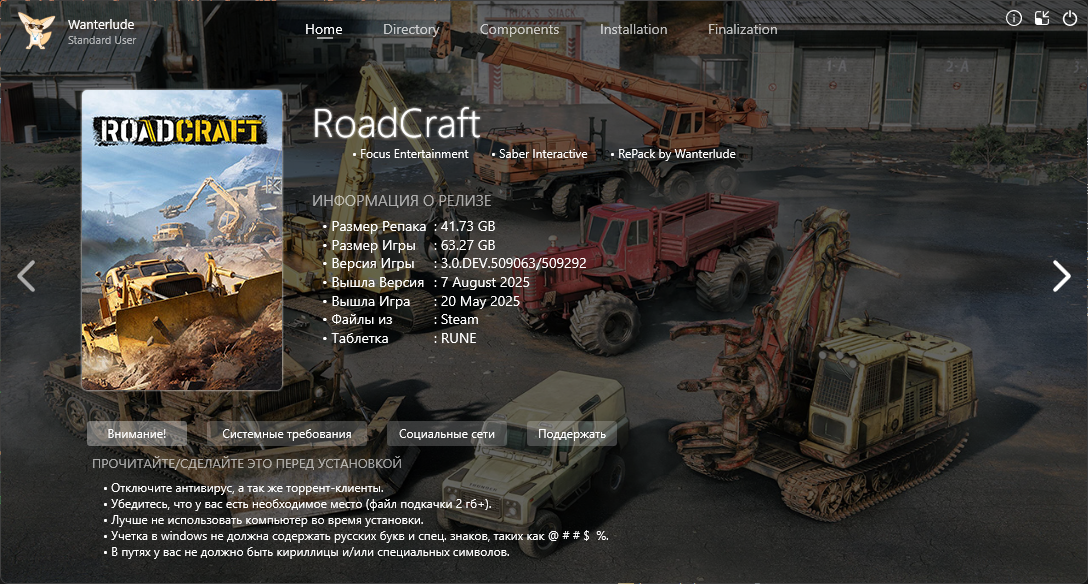Click the Внимание! button
This screenshot has height=584, width=1088.
137,433
